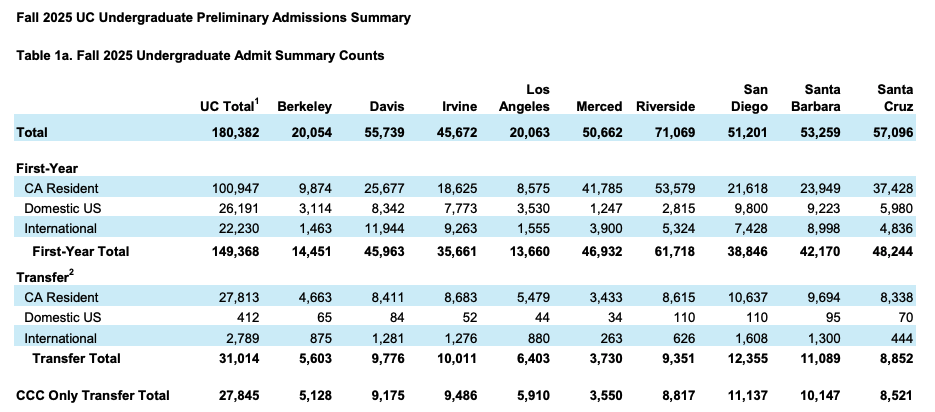The width and height of the screenshot is (935, 412).
Task: Click the Transfer Total value 31,014
Action: click(x=239, y=358)
